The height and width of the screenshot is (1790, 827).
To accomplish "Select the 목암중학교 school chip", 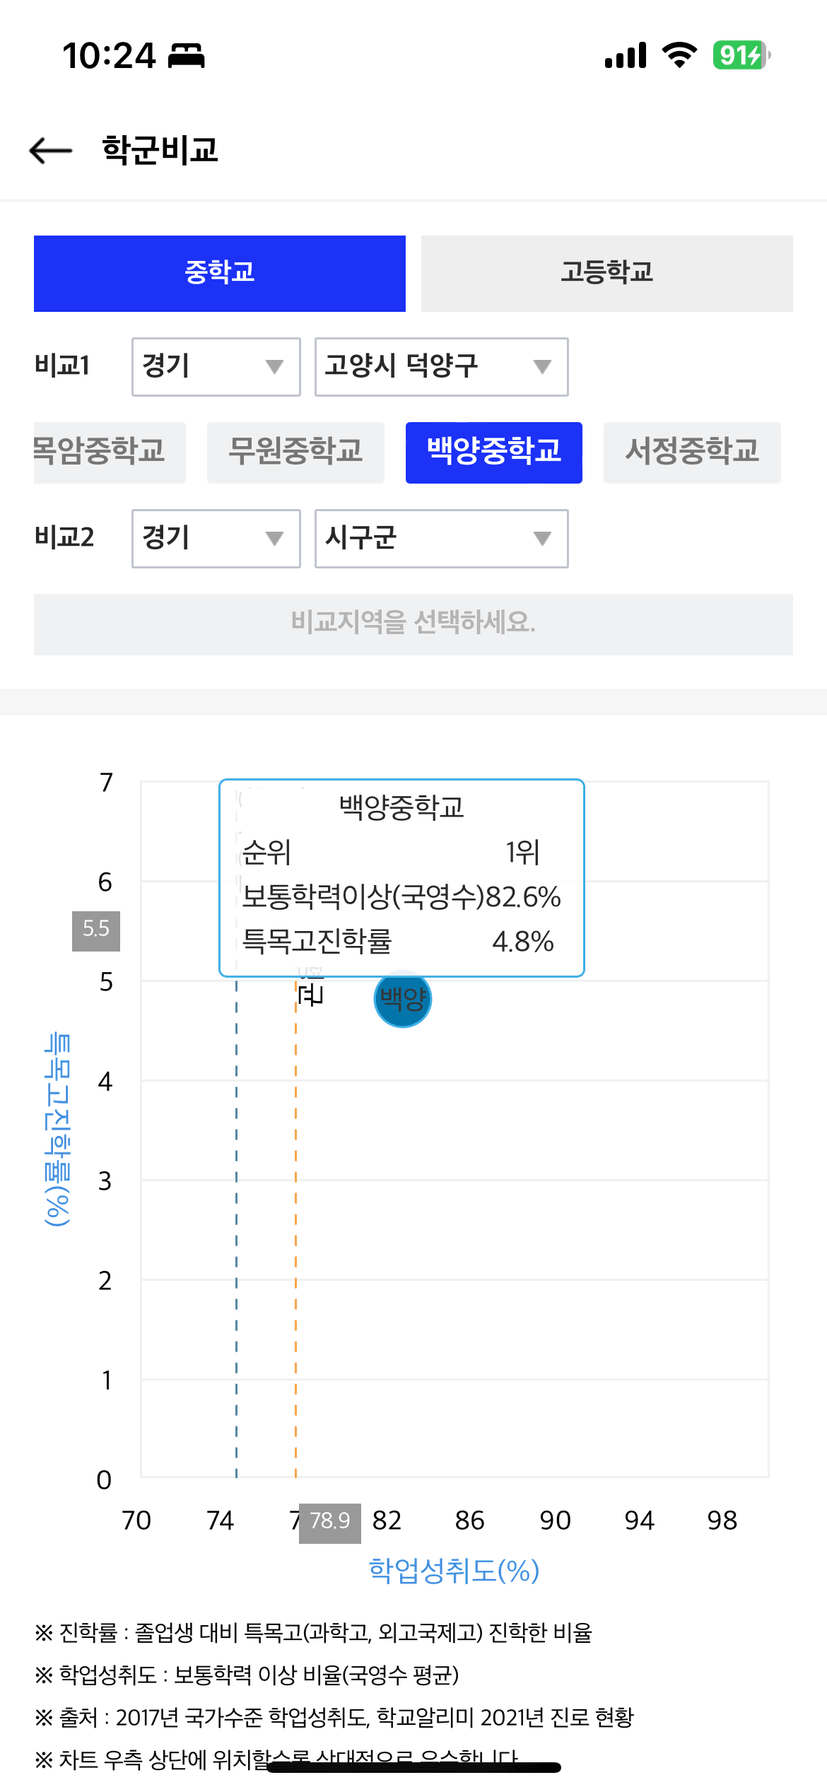I will click(x=105, y=452).
